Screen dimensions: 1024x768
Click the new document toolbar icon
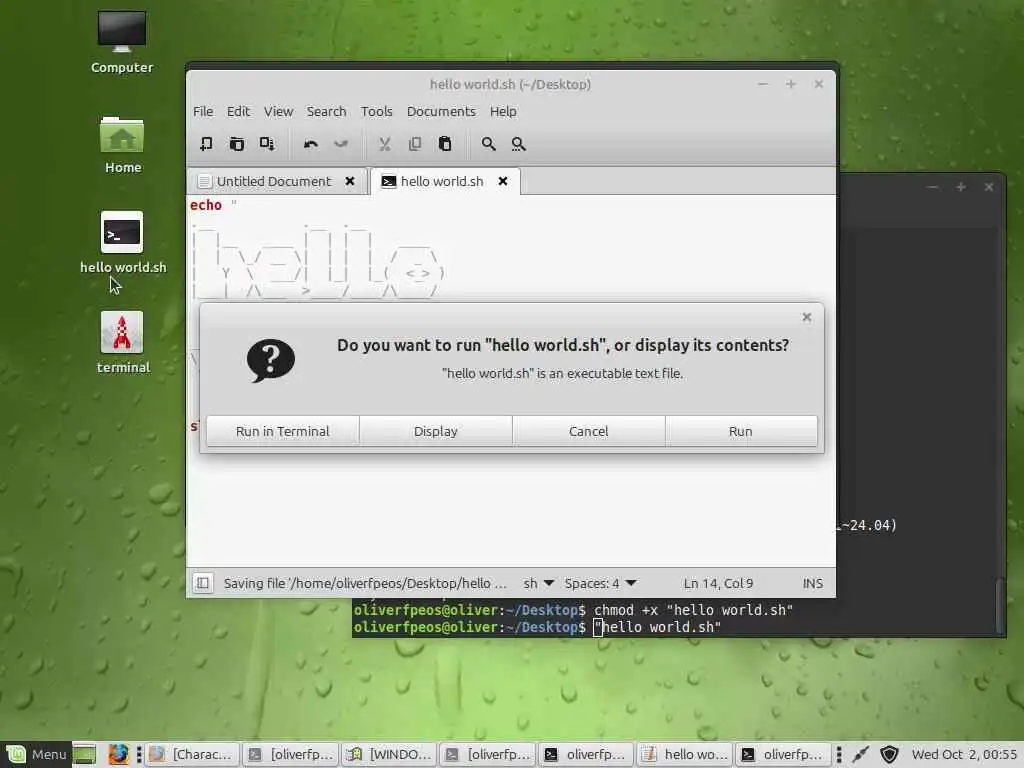point(206,144)
